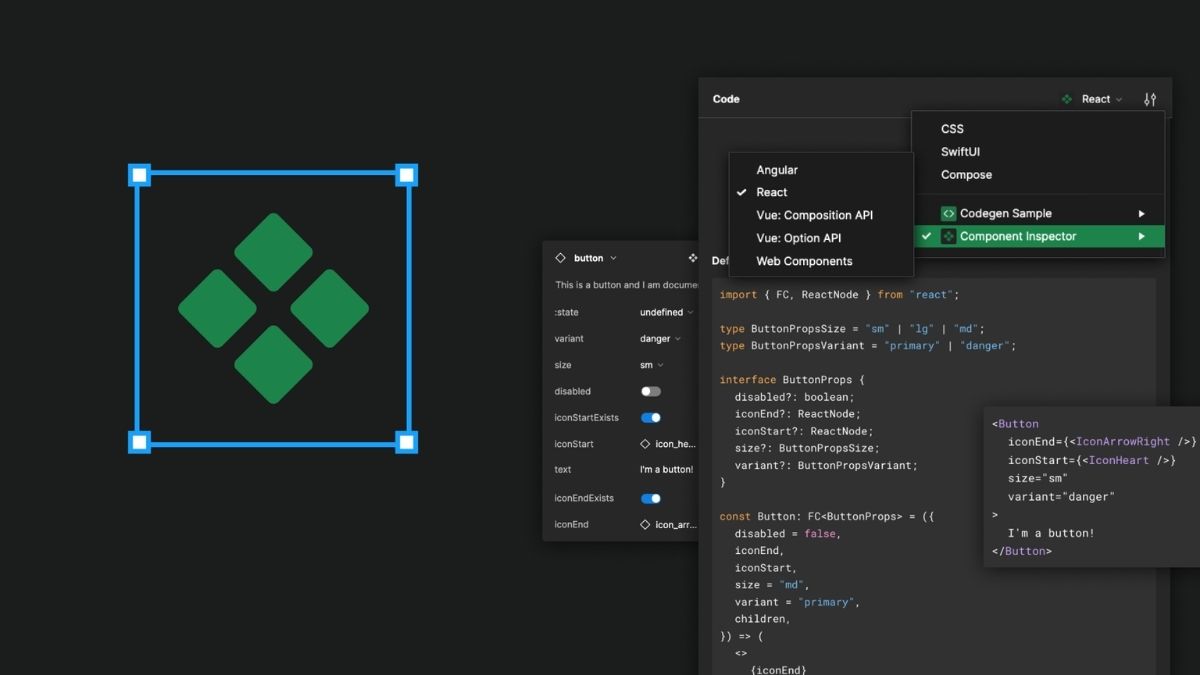Open the variant danger dropdown

(x=661, y=339)
